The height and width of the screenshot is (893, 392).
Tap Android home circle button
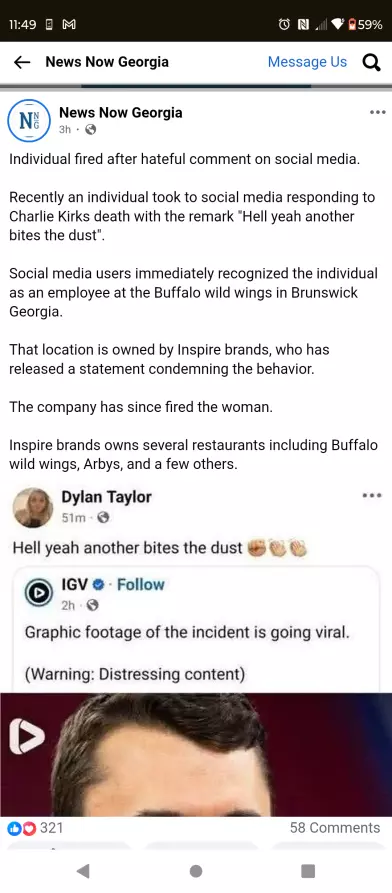[196, 871]
